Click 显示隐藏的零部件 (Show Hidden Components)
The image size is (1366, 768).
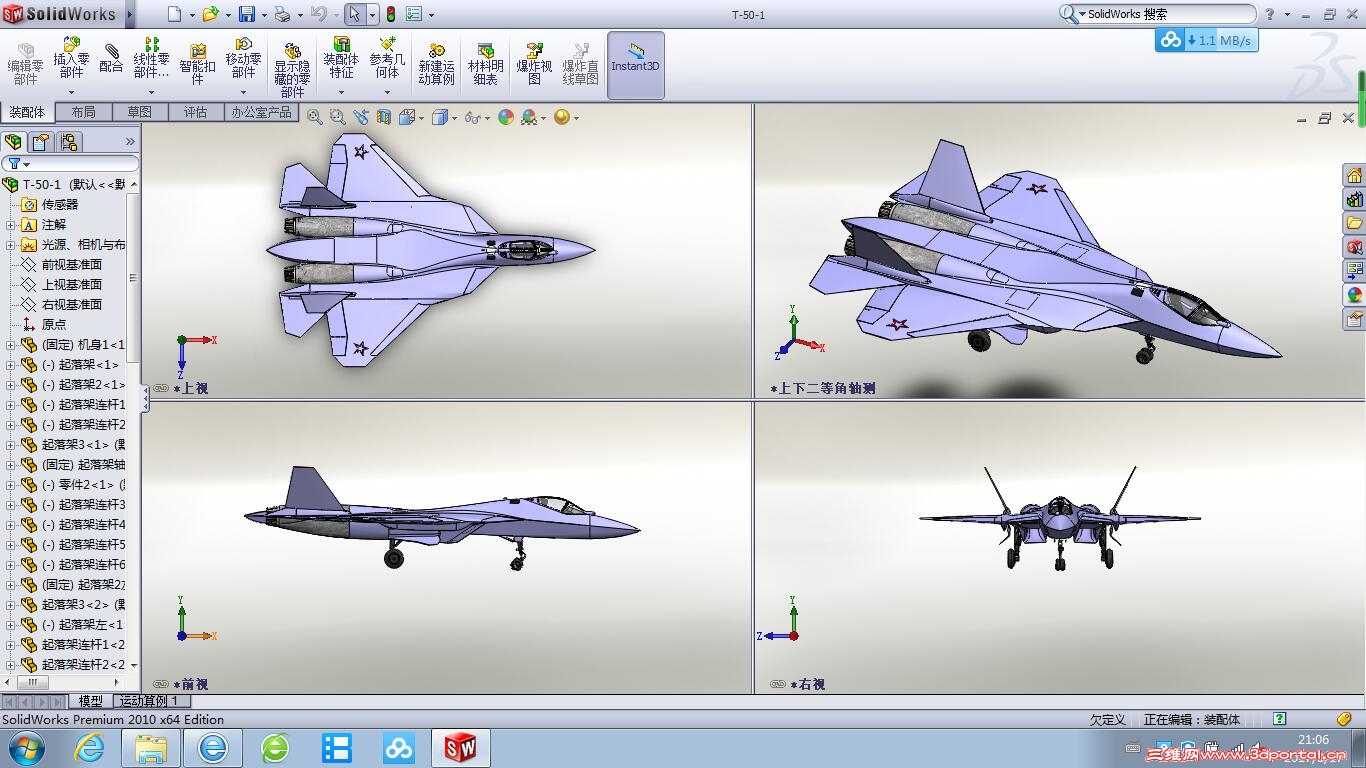click(x=292, y=69)
